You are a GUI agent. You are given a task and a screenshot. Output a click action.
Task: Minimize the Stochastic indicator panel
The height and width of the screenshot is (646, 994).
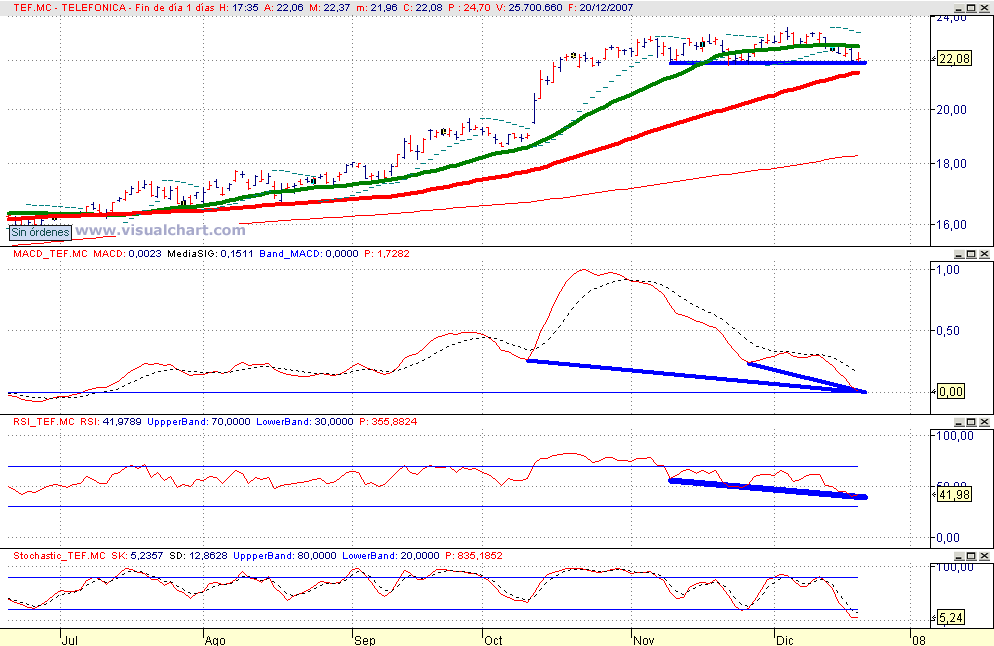click(958, 556)
